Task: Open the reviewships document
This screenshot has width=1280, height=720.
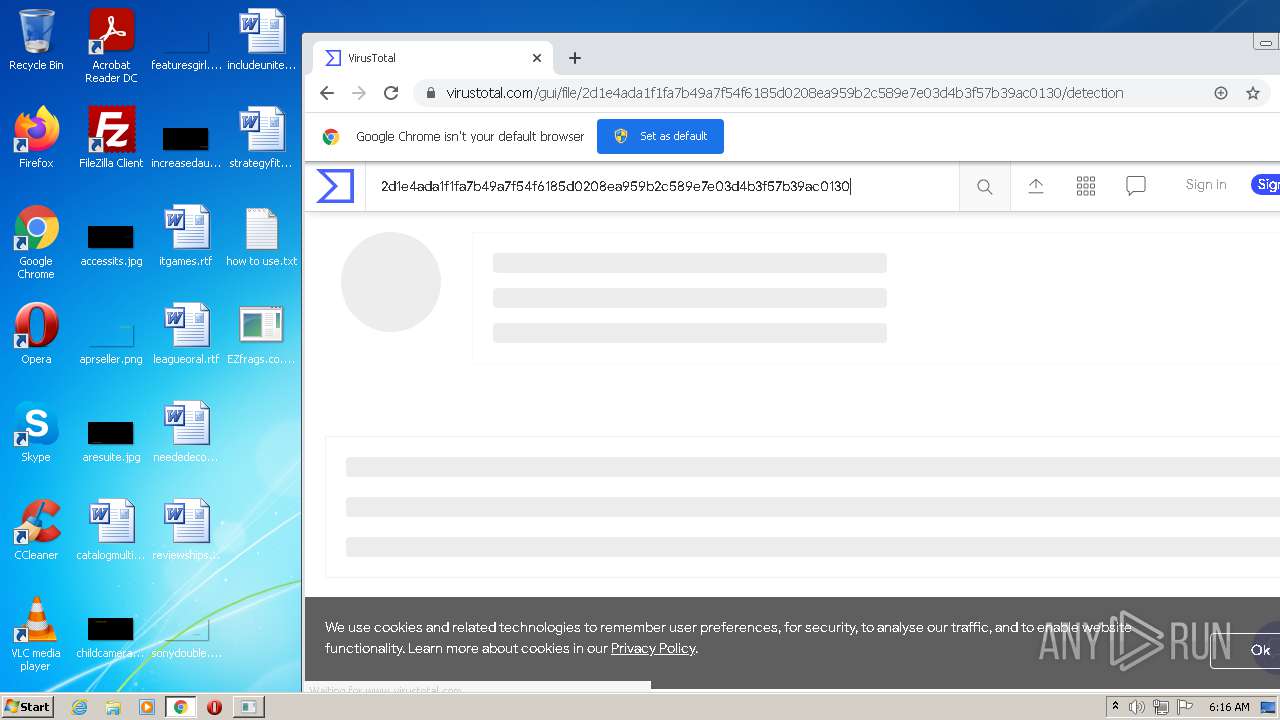Action: 186,530
